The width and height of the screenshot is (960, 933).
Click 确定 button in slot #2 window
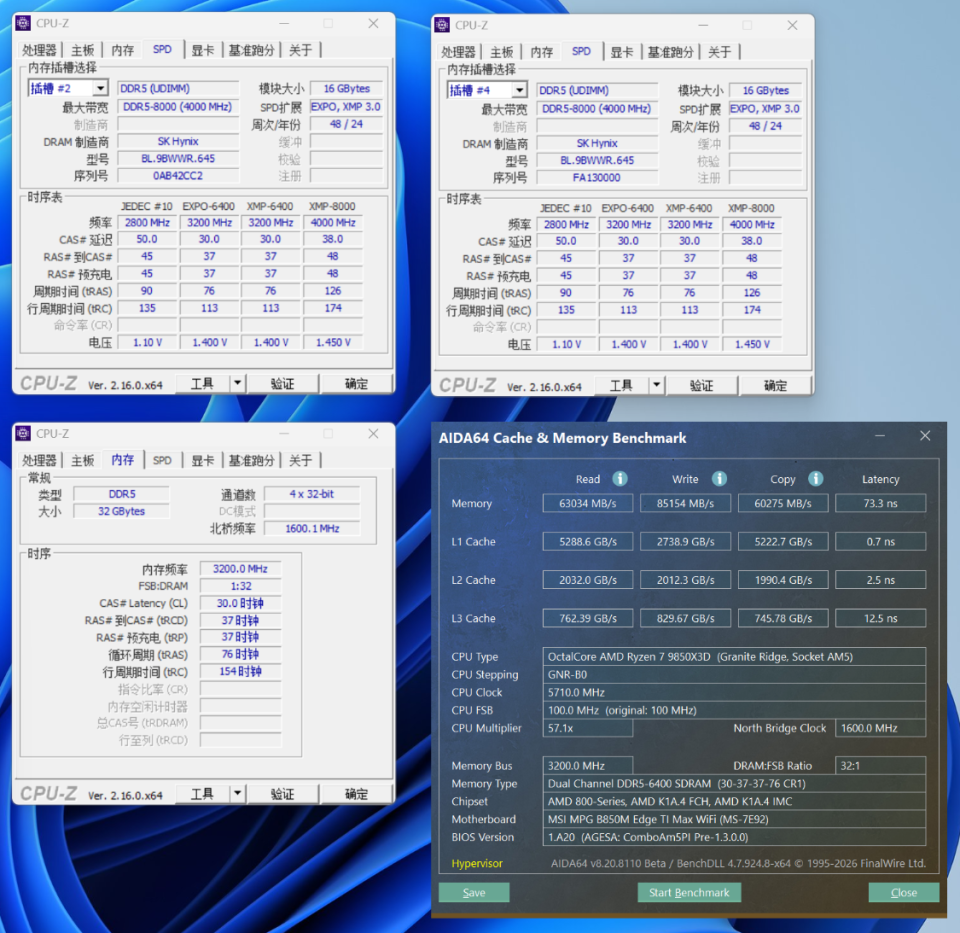tap(356, 384)
